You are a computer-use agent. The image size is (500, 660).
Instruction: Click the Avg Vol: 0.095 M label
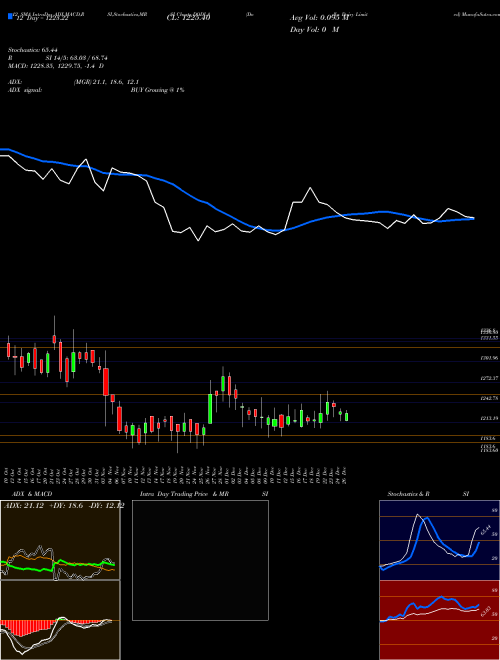click(x=319, y=18)
